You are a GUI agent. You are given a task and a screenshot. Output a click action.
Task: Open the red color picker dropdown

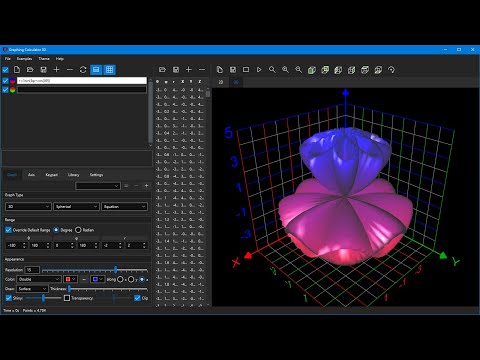point(71,279)
